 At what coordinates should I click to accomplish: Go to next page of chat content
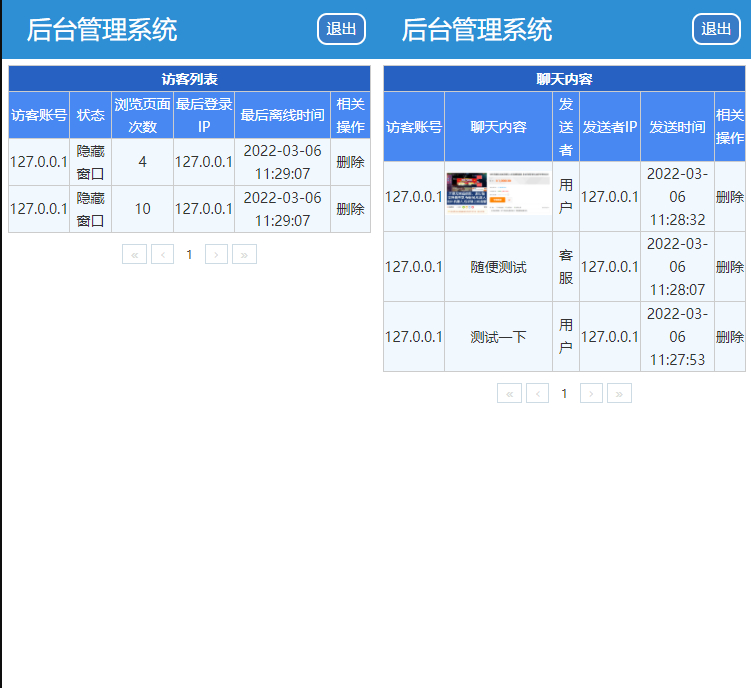point(591,393)
